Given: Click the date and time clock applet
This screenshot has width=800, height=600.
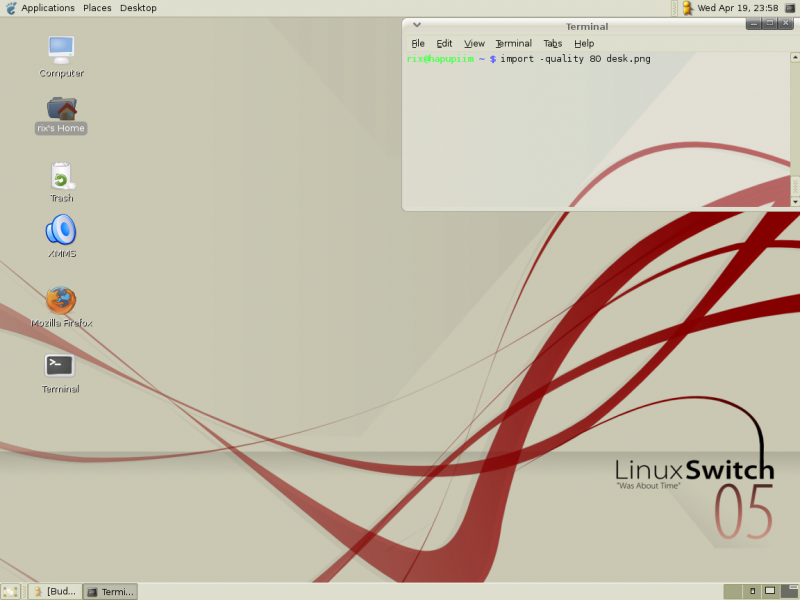Looking at the screenshot, I should [738, 8].
